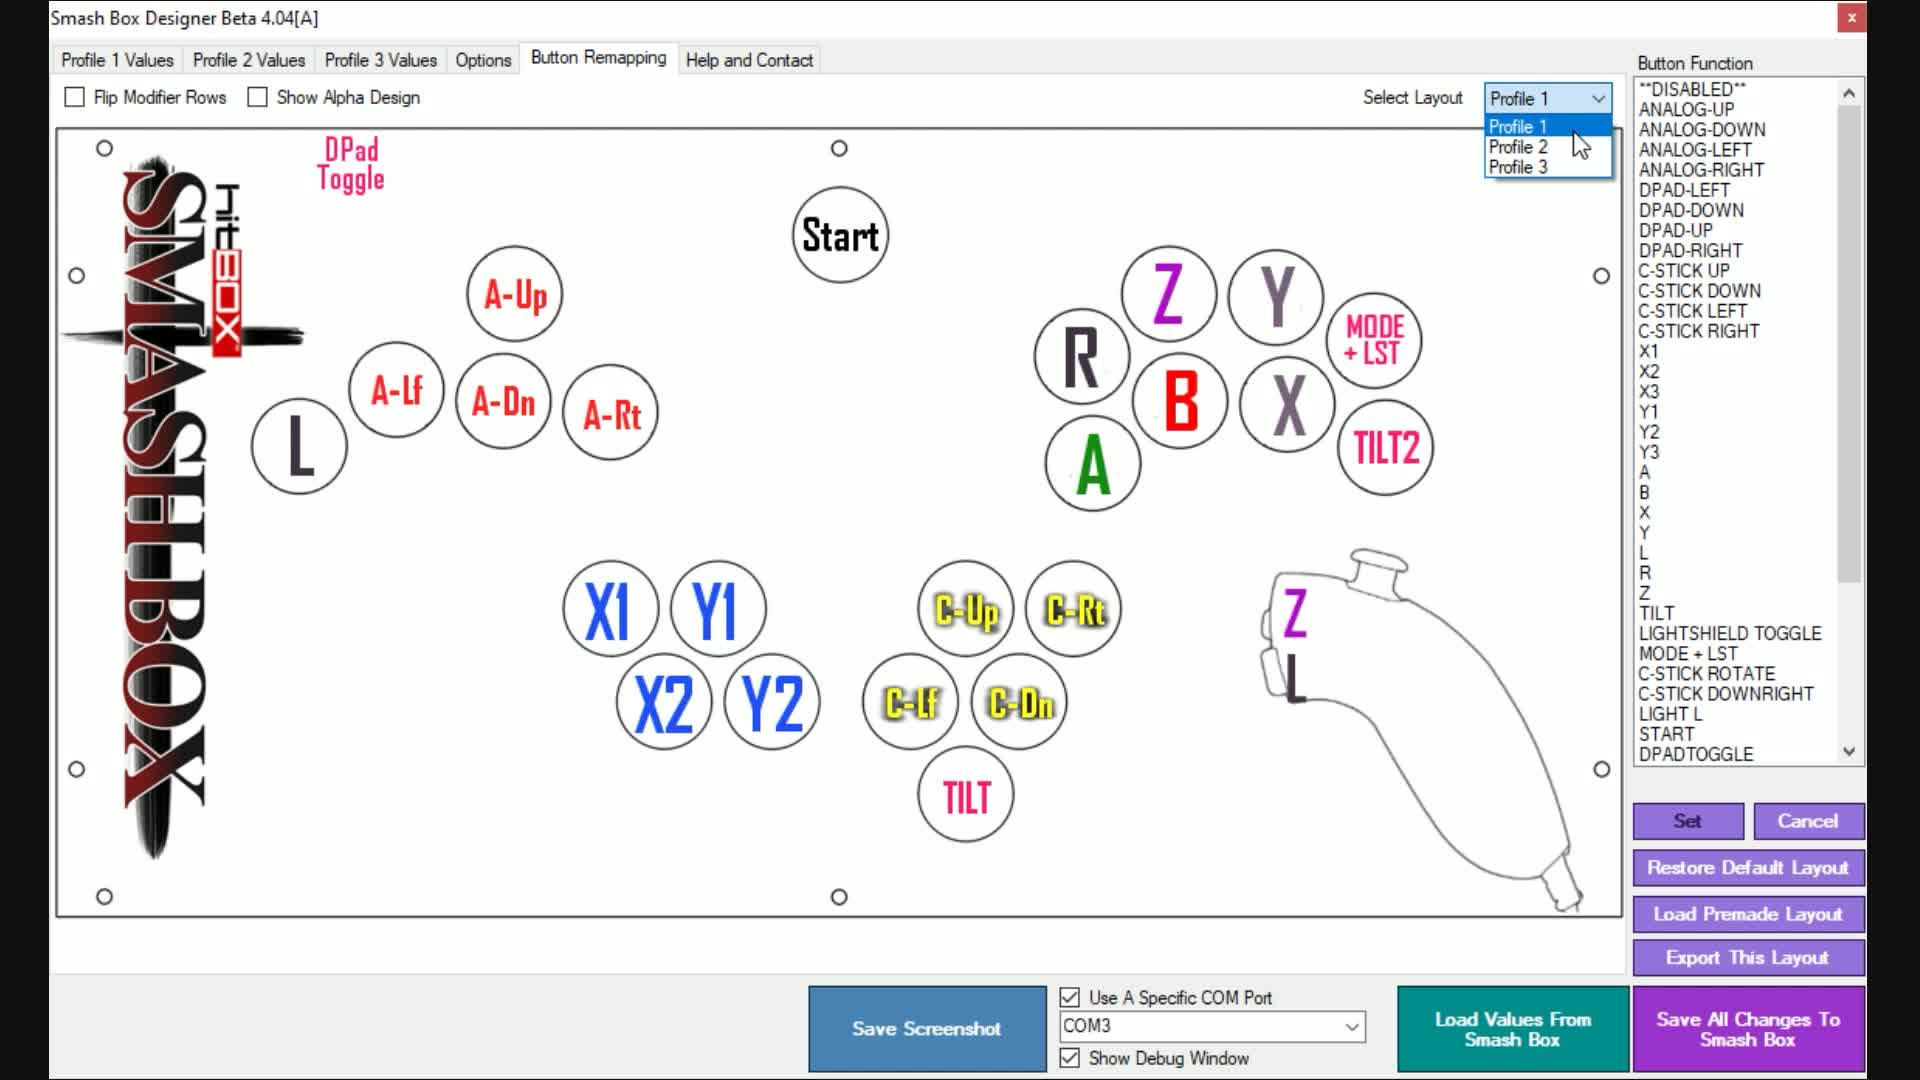Image resolution: width=1920 pixels, height=1080 pixels.
Task: Click Export This Layout
Action: 1748,957
